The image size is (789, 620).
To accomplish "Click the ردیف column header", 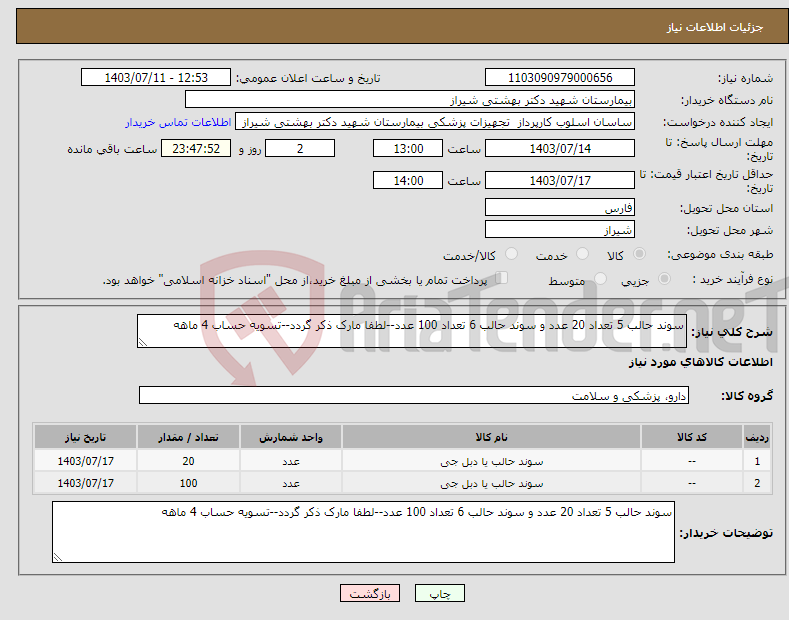I will pos(757,437).
